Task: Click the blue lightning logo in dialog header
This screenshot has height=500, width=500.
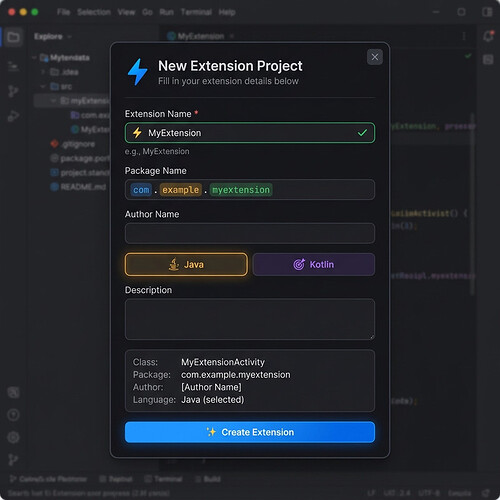Action: (x=138, y=72)
